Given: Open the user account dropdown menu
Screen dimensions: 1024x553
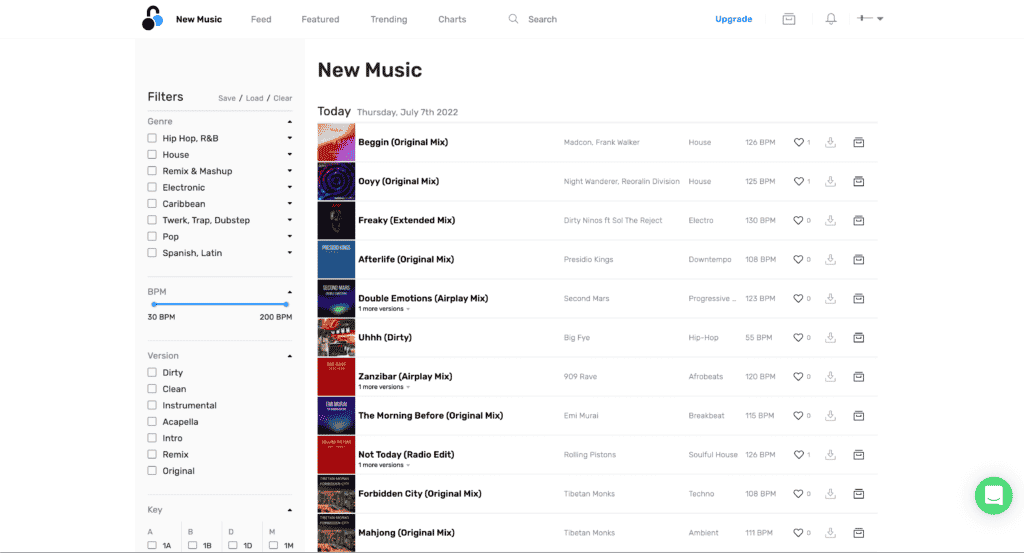Looking at the screenshot, I should [x=869, y=19].
